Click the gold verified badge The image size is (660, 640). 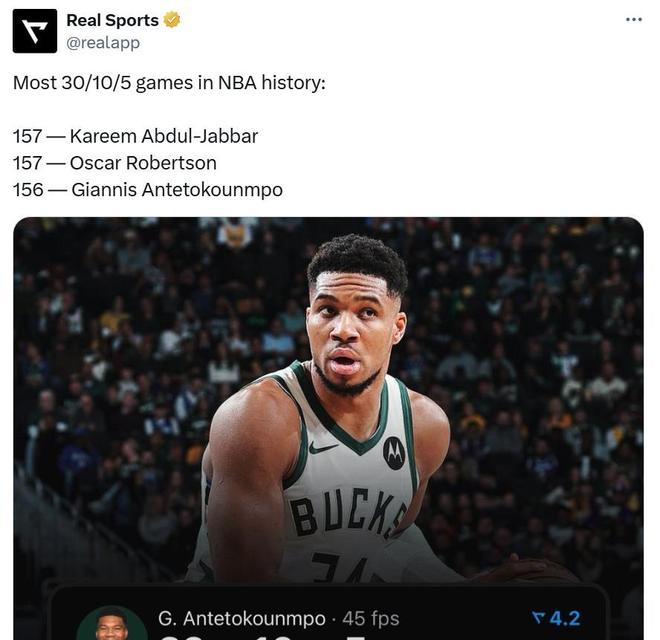pyautogui.click(x=172, y=20)
